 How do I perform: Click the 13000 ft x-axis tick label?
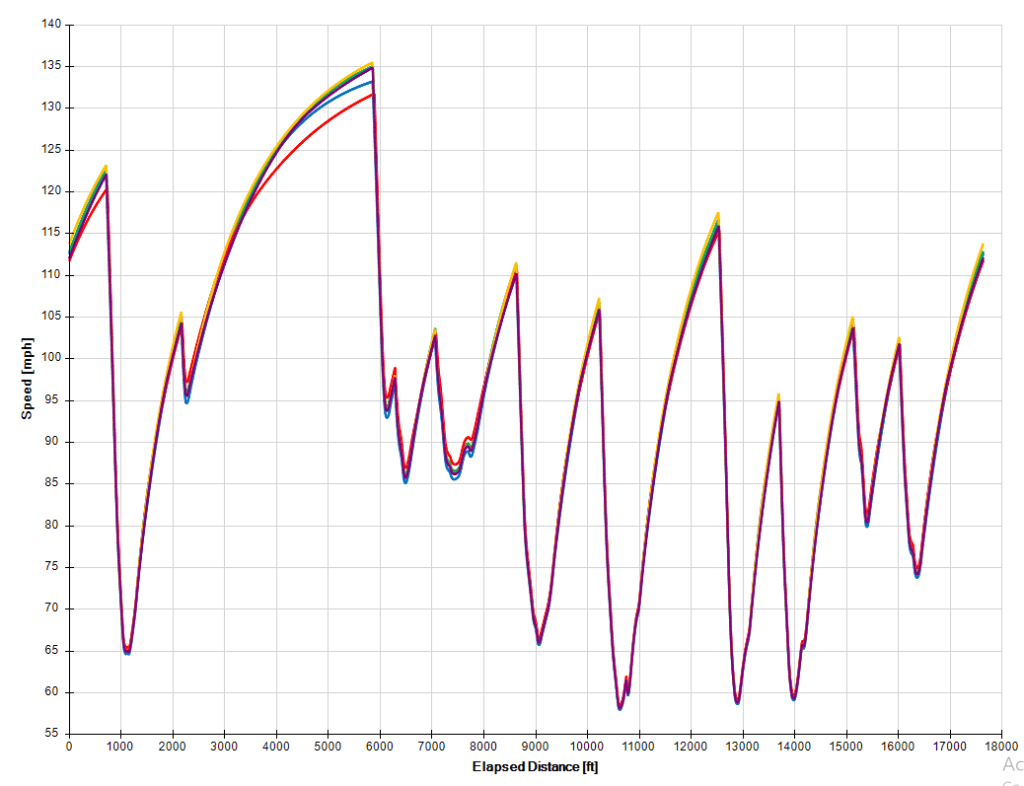tap(742, 746)
